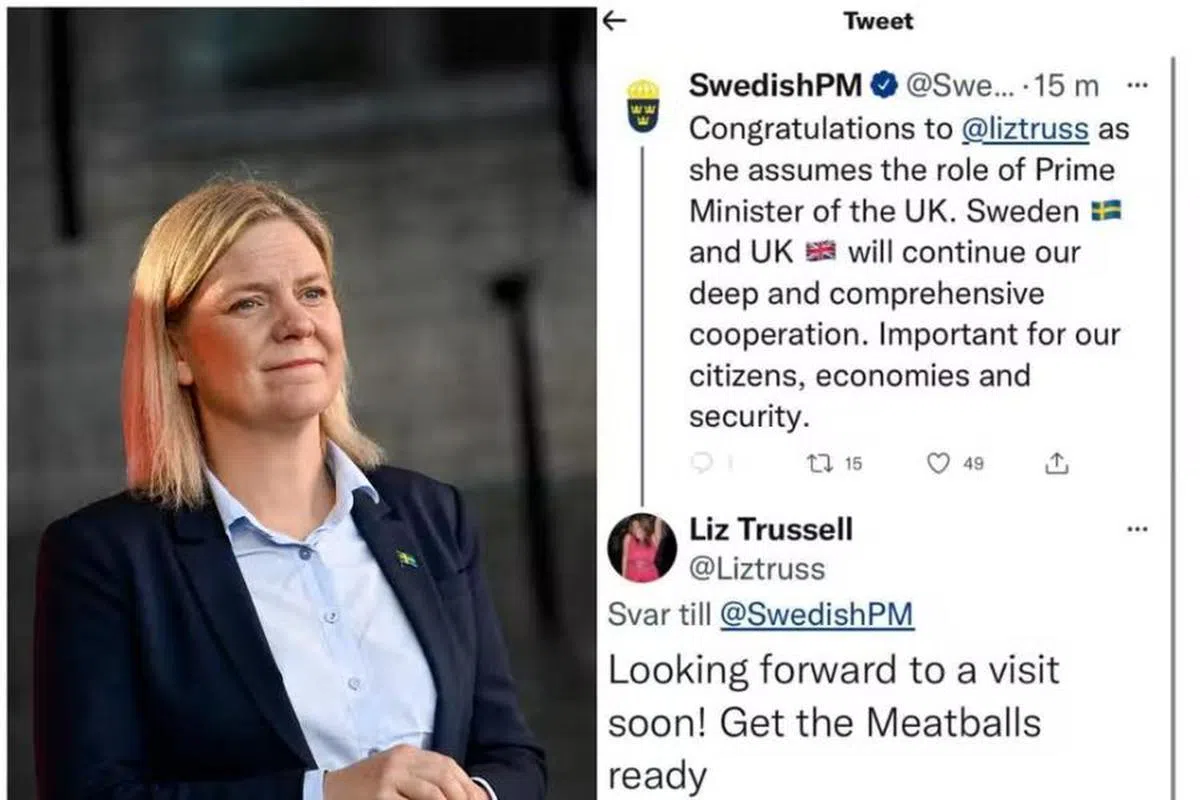Open more options on the Liz Trussell reply

pos(1137,529)
